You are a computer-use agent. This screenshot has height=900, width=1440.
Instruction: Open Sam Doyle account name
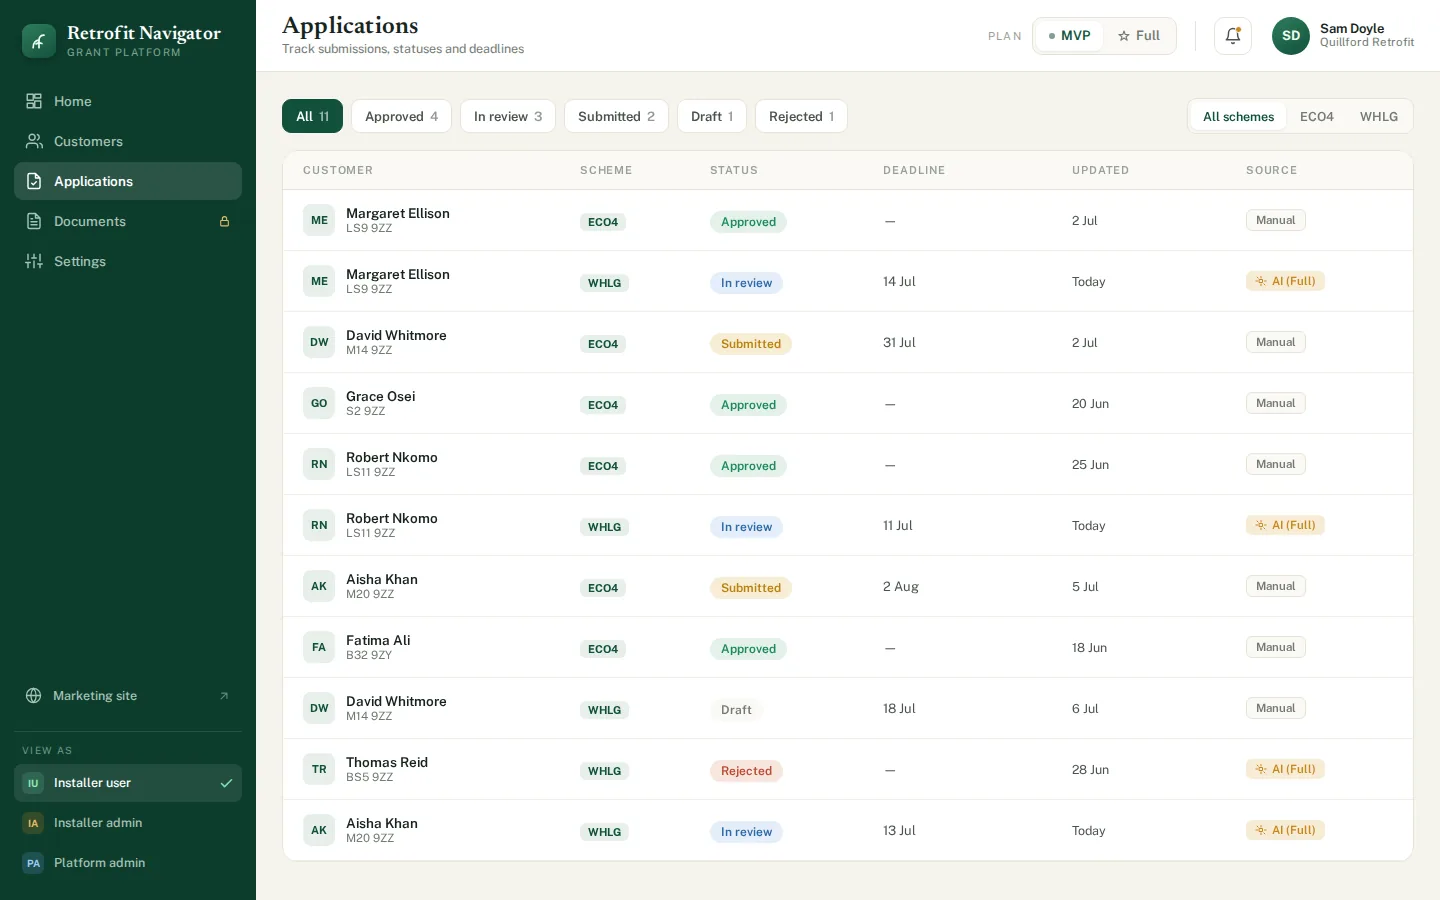(x=1352, y=28)
